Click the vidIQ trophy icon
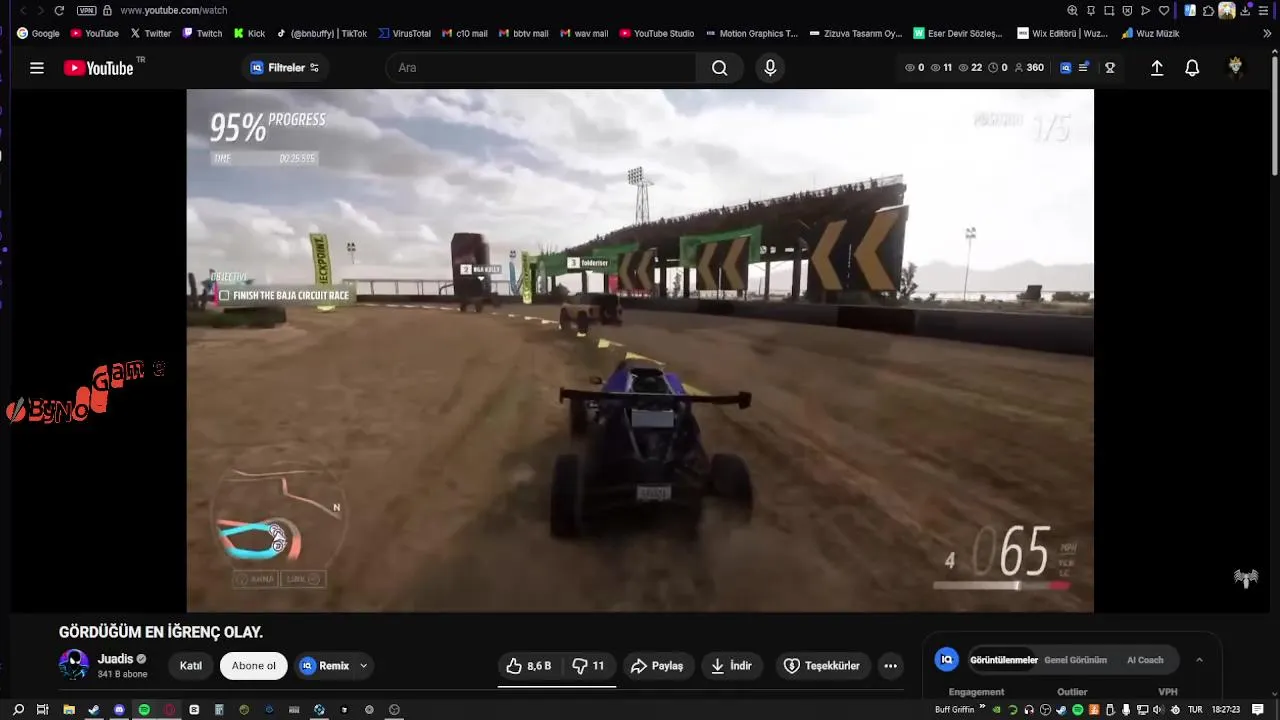This screenshot has height=720, width=1280. pyautogui.click(x=1110, y=68)
